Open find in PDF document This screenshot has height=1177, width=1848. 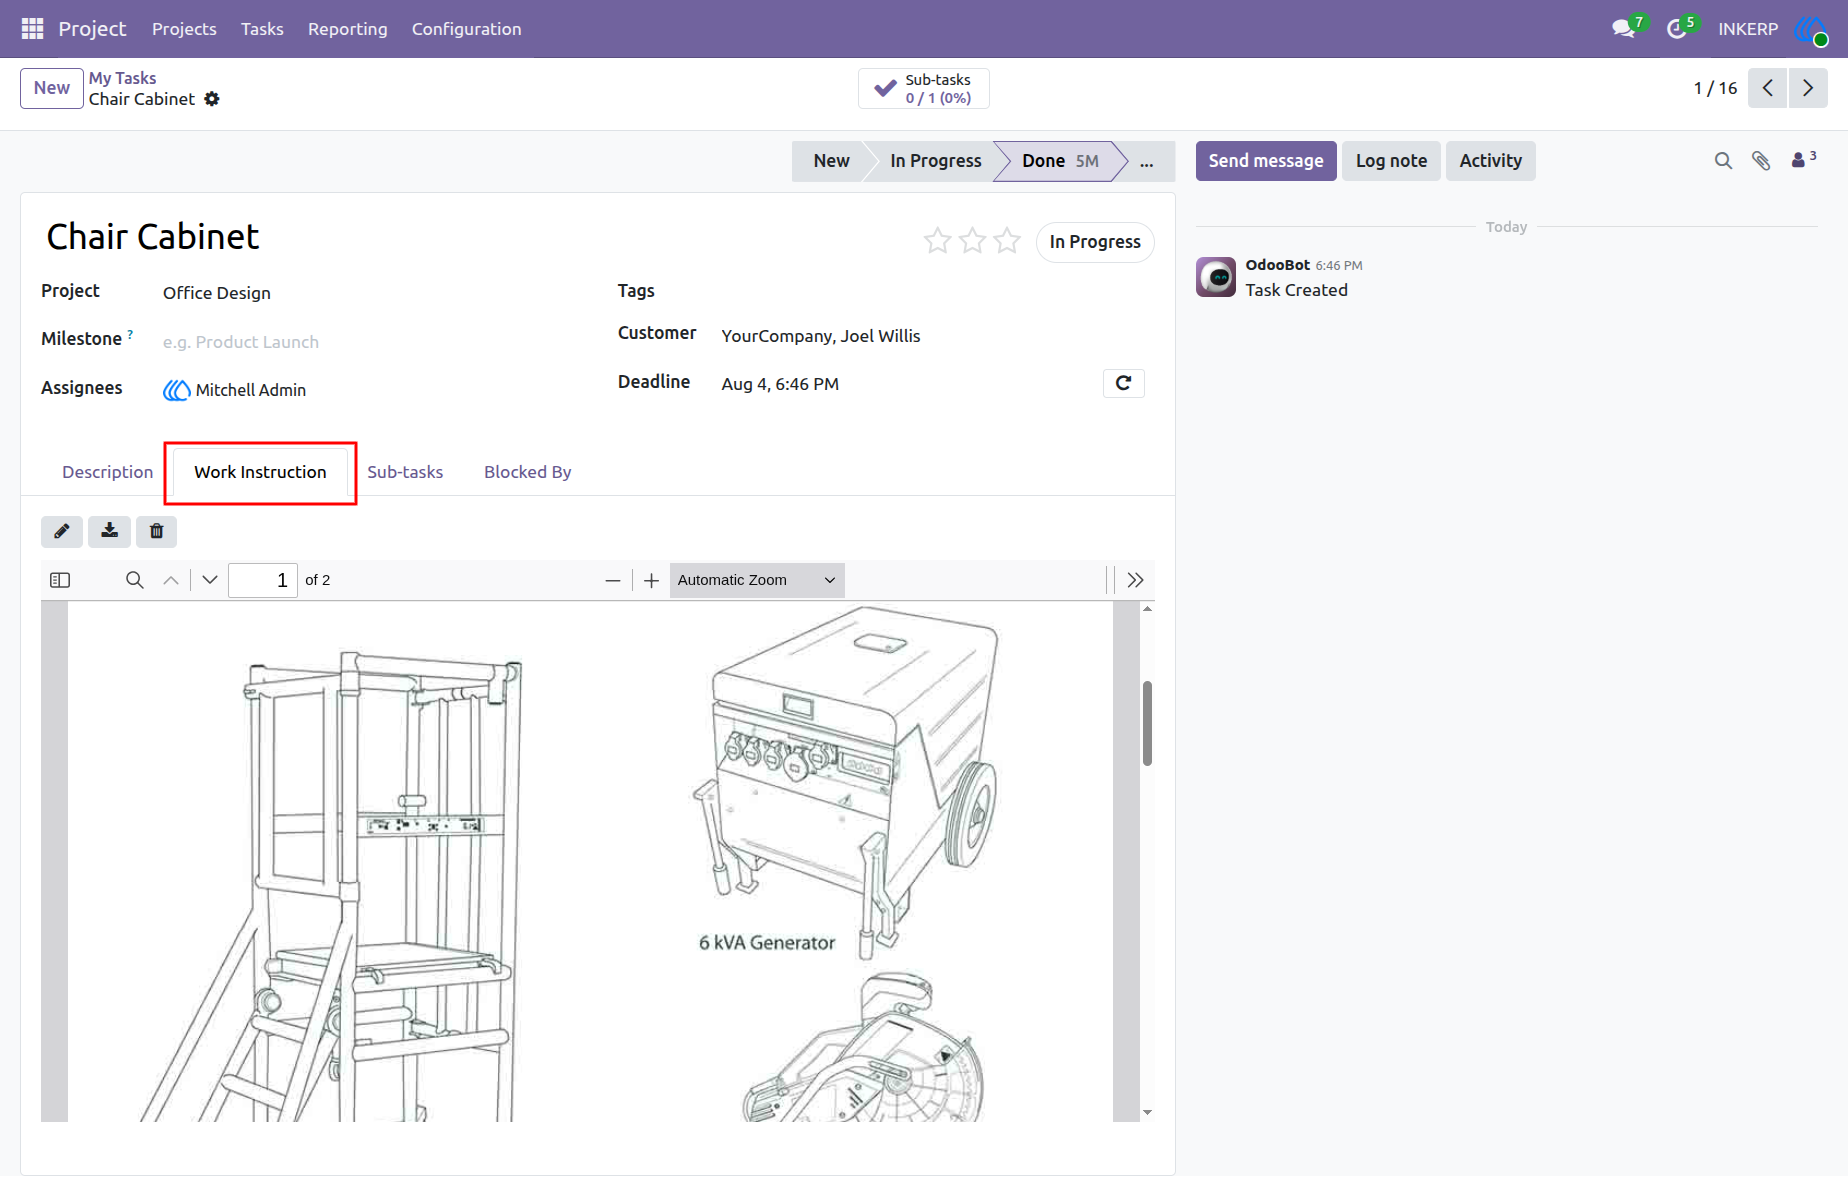point(135,580)
